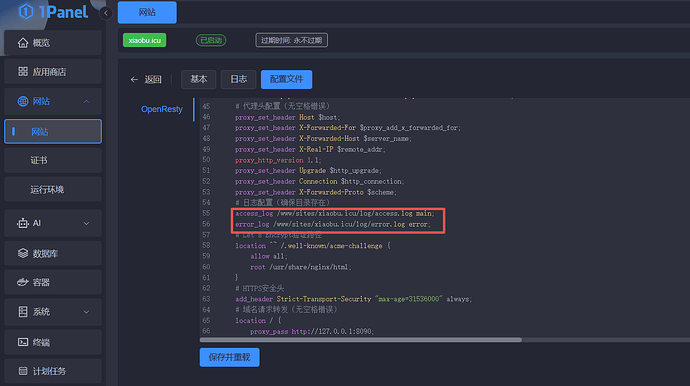690x386 pixels.
Task: Open the 应用商店 grid icon
Action: point(23,71)
